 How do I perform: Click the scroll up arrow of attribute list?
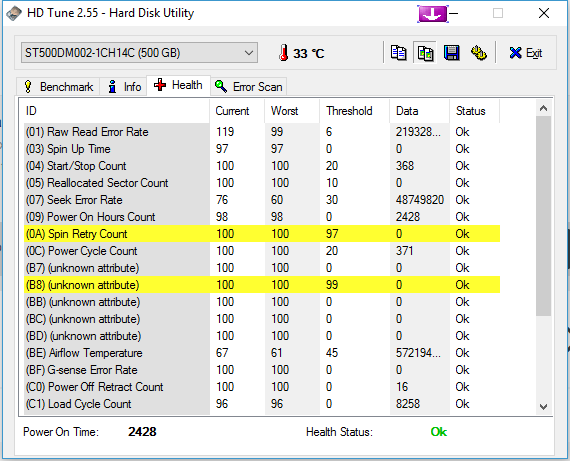coord(543,108)
